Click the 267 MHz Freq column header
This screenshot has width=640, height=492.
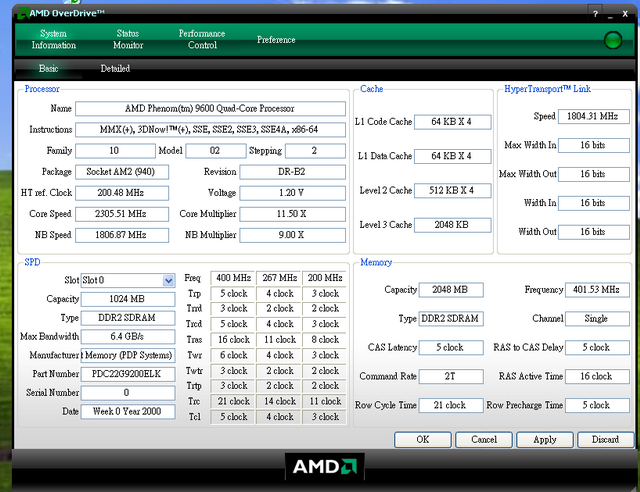point(279,278)
